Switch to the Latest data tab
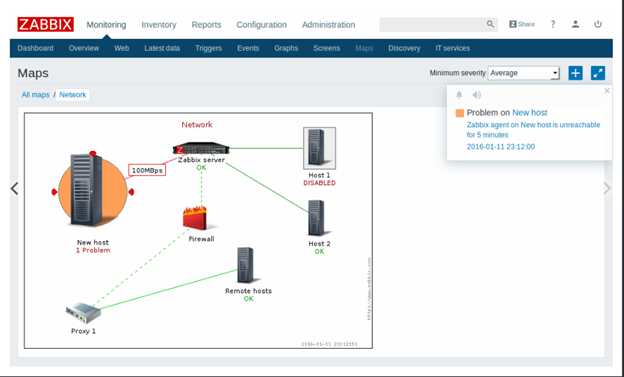This screenshot has width=624, height=377. coord(162,48)
